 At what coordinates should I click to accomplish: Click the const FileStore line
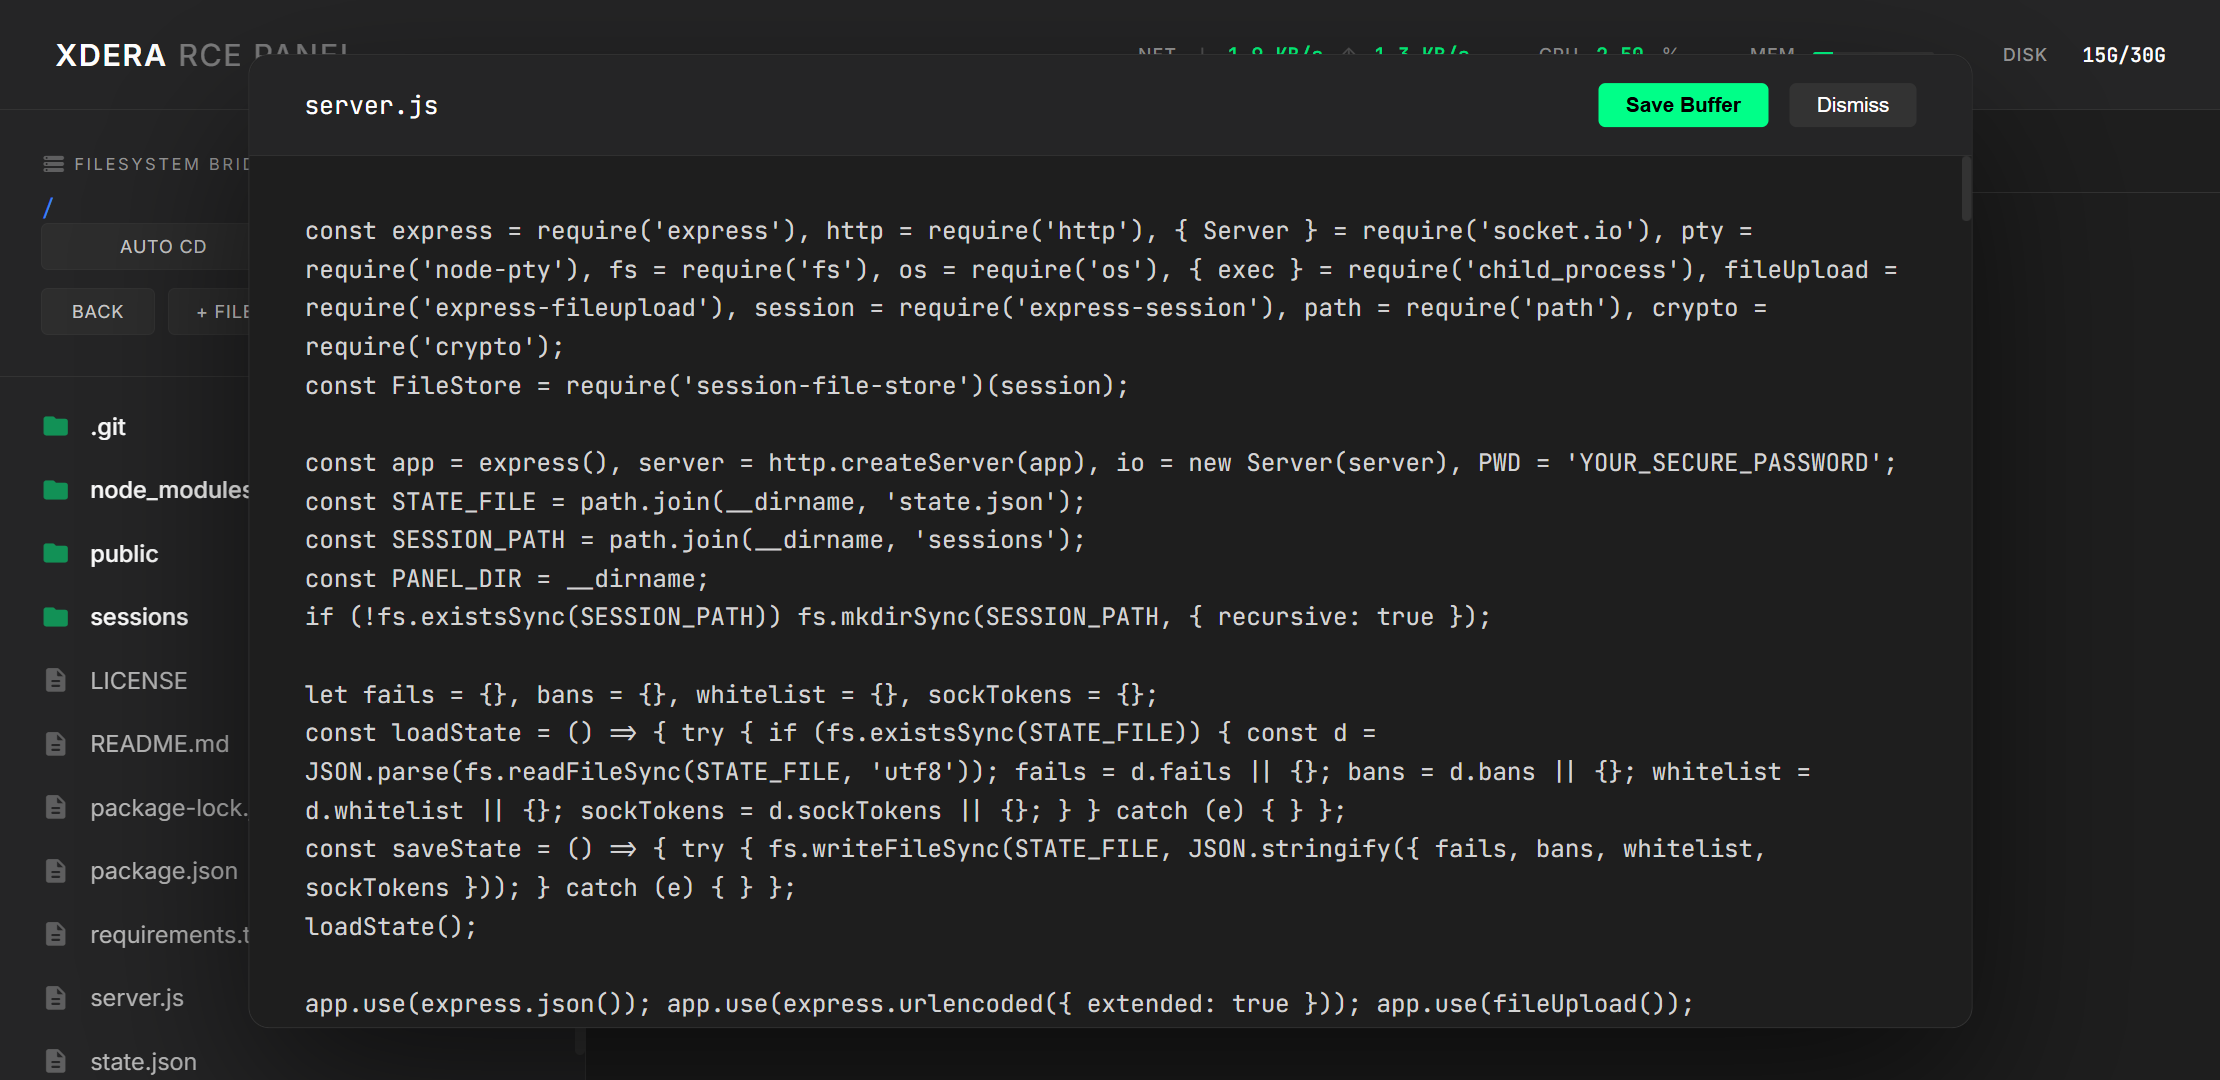click(716, 386)
